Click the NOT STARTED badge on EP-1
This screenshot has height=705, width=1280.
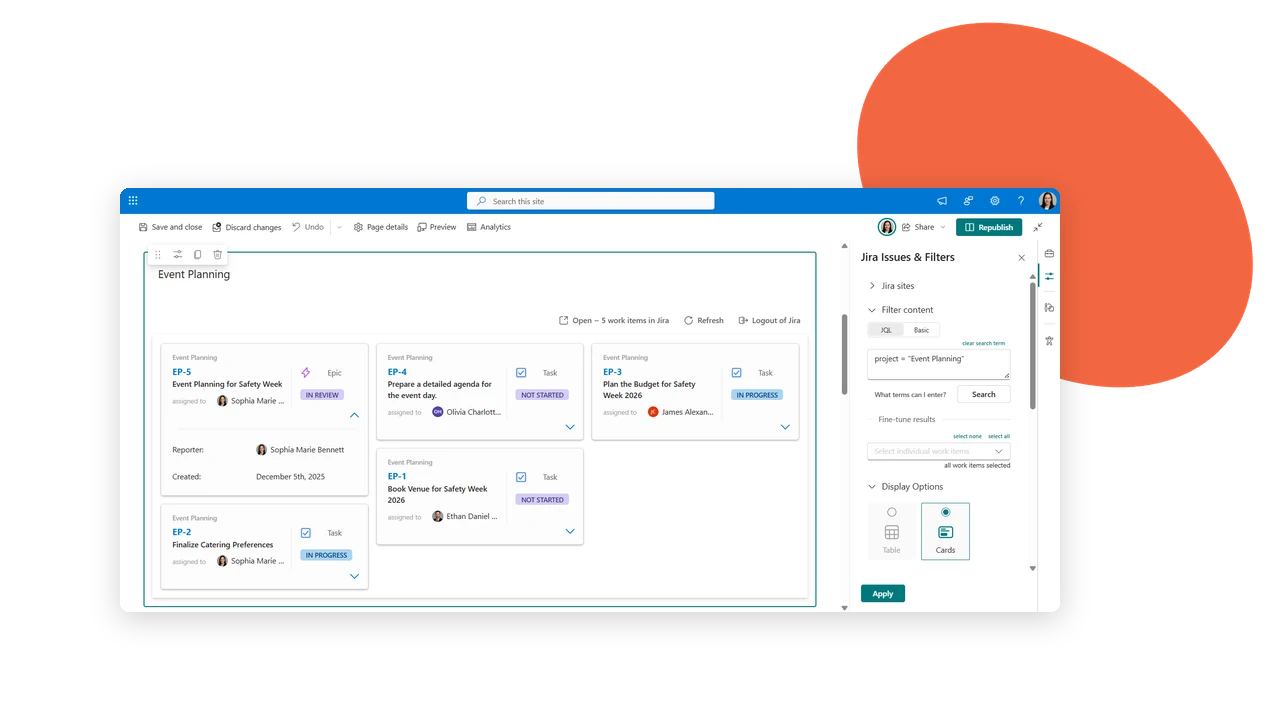(542, 499)
